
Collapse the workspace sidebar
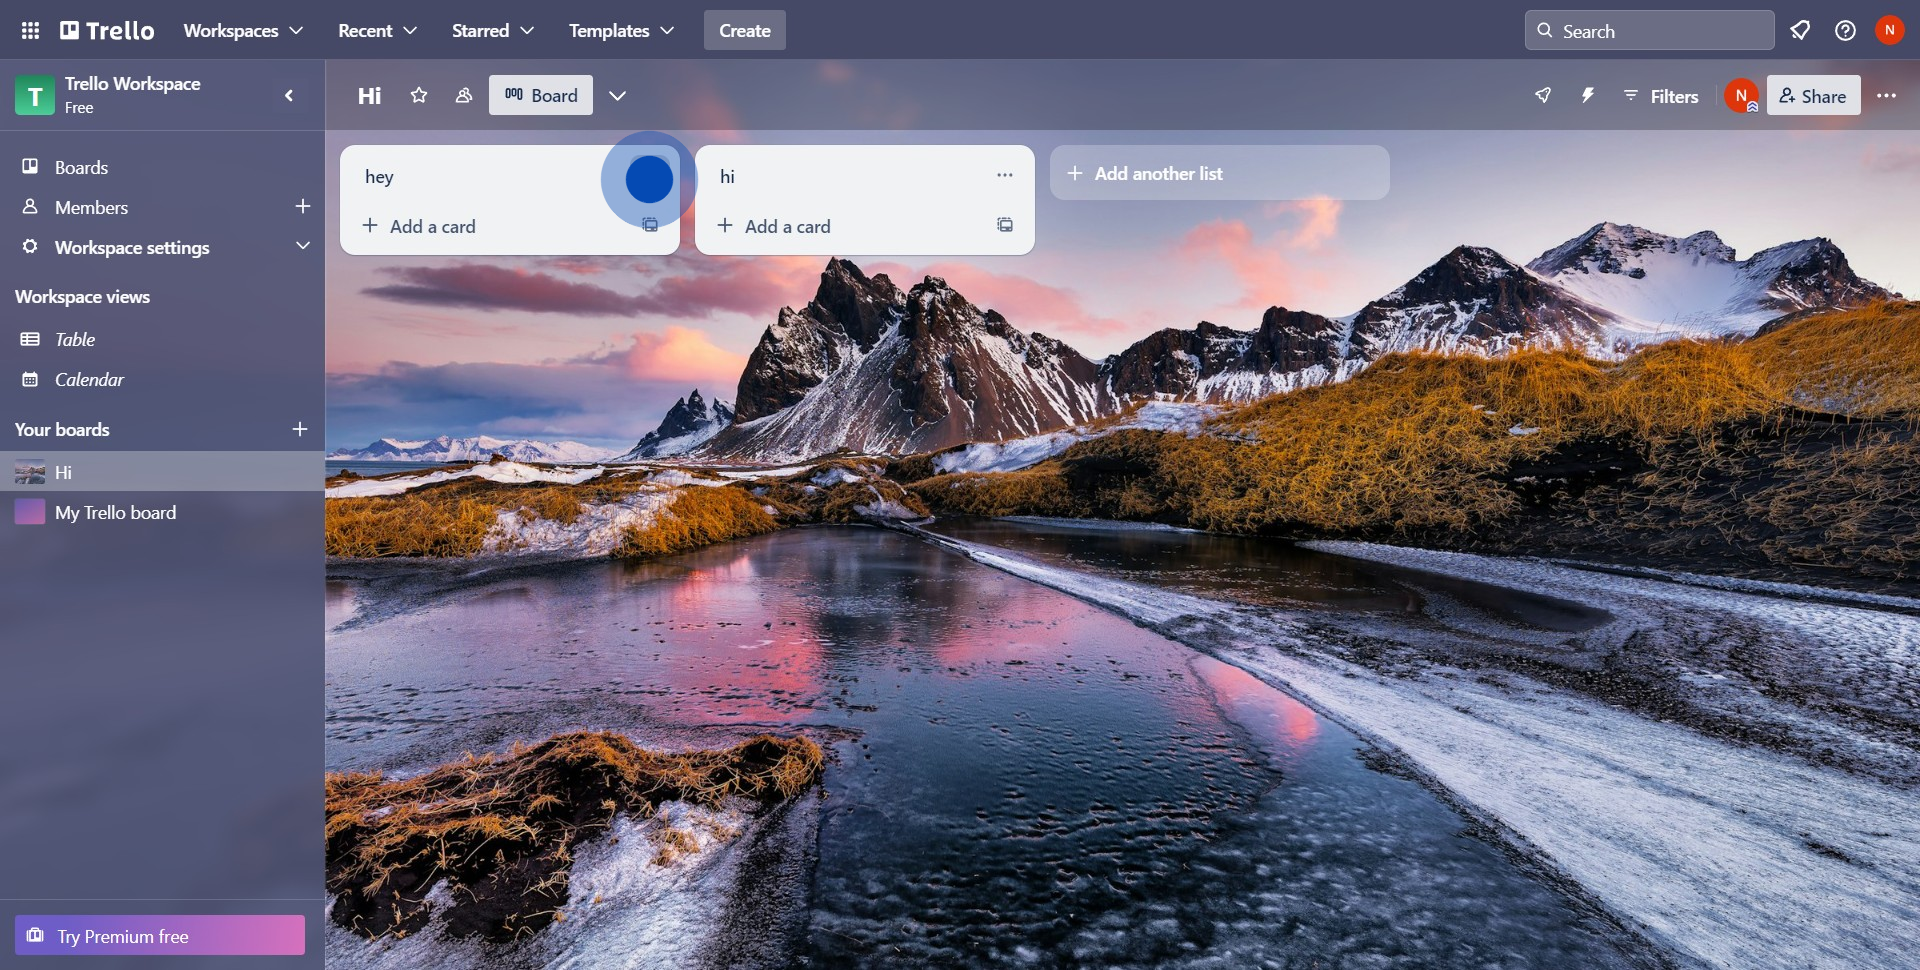(x=289, y=96)
